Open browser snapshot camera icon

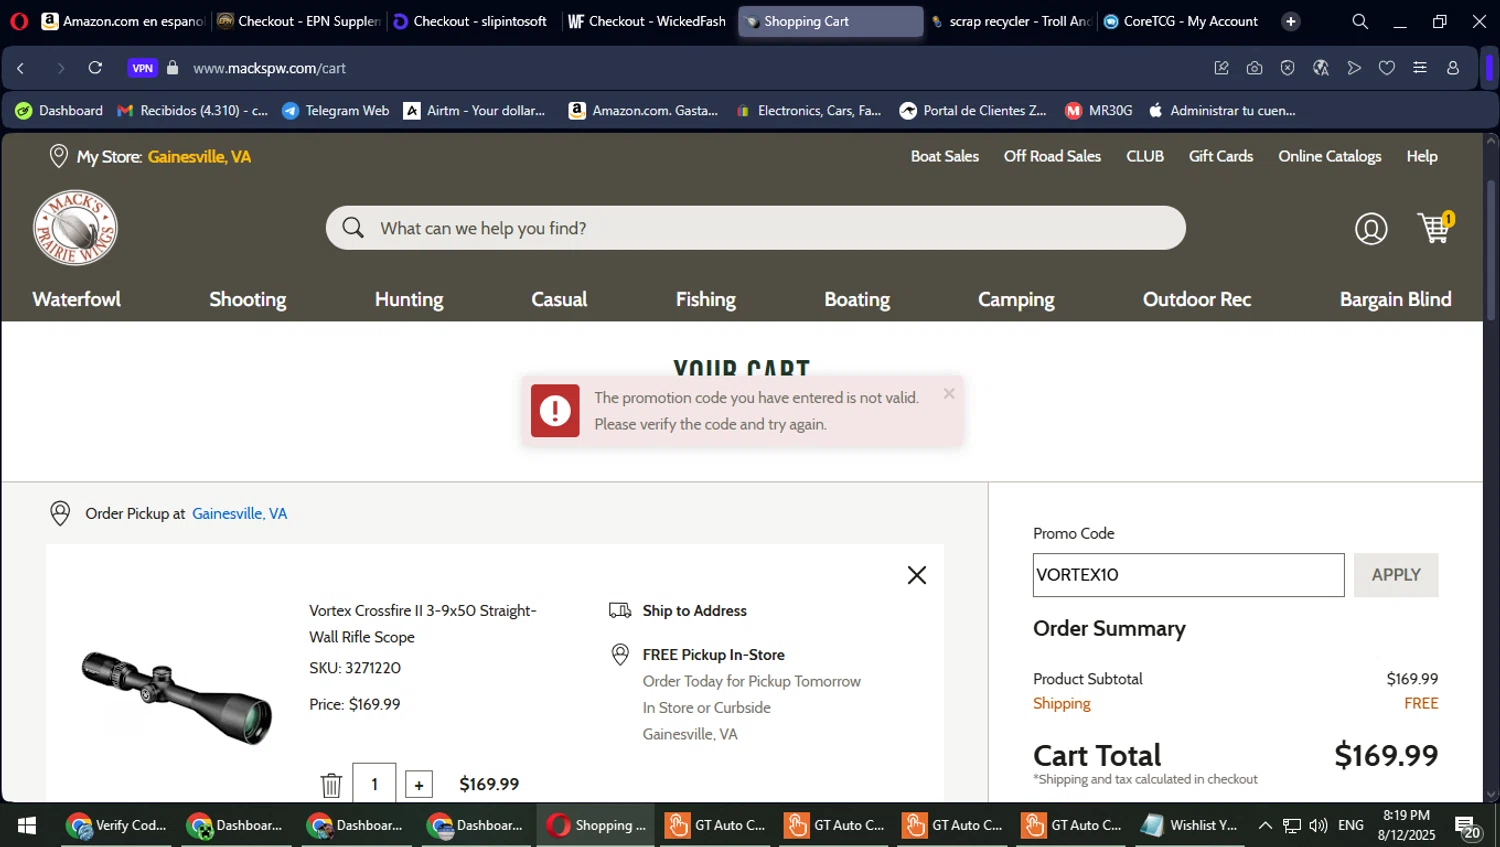click(1254, 68)
